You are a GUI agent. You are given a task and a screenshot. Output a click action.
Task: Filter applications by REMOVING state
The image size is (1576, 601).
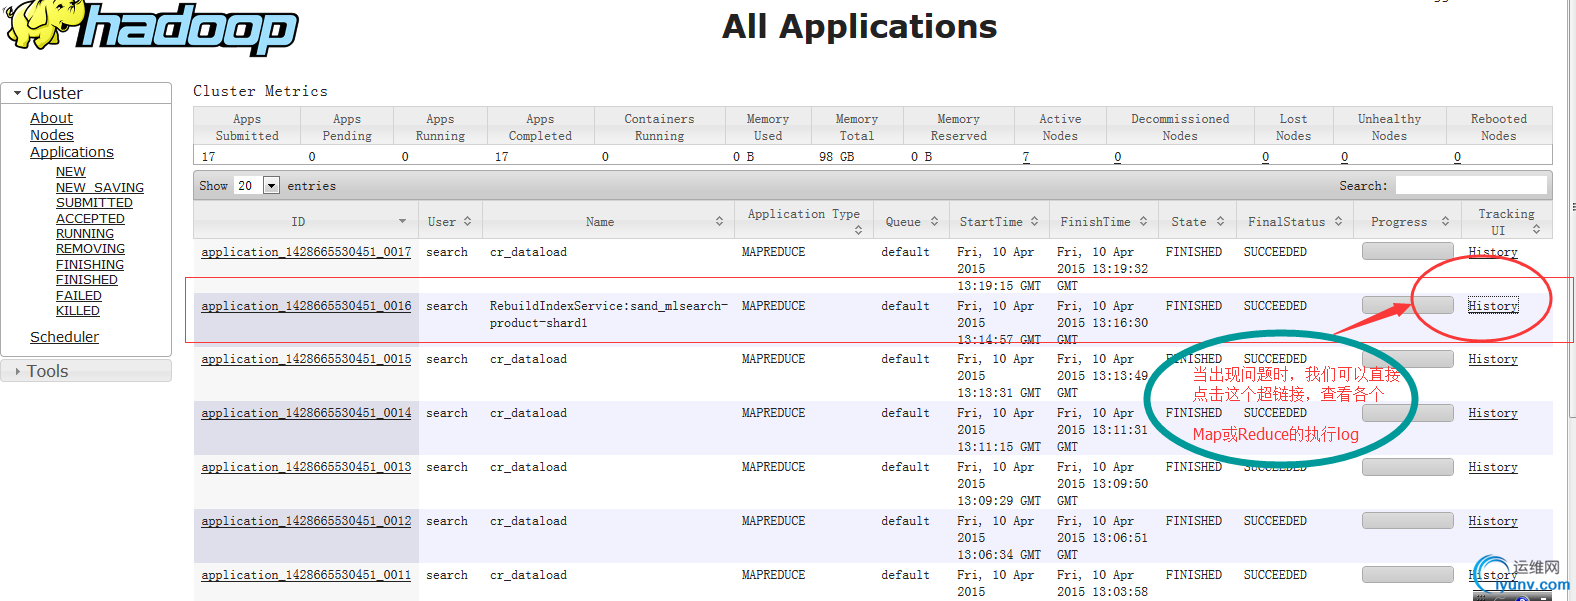(90, 249)
